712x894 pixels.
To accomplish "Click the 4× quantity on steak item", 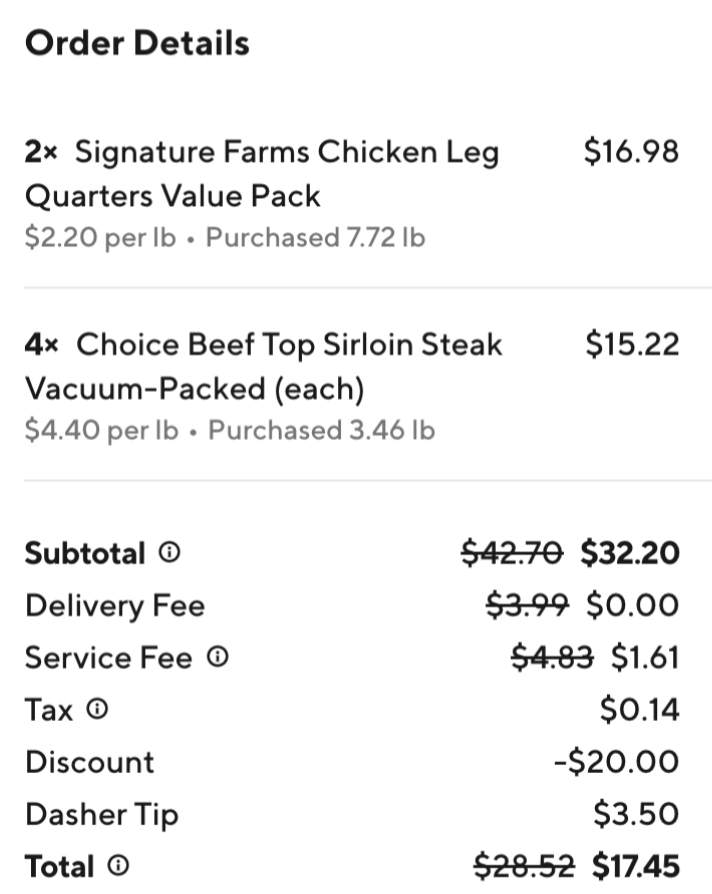I will pyautogui.click(x=42, y=345).
